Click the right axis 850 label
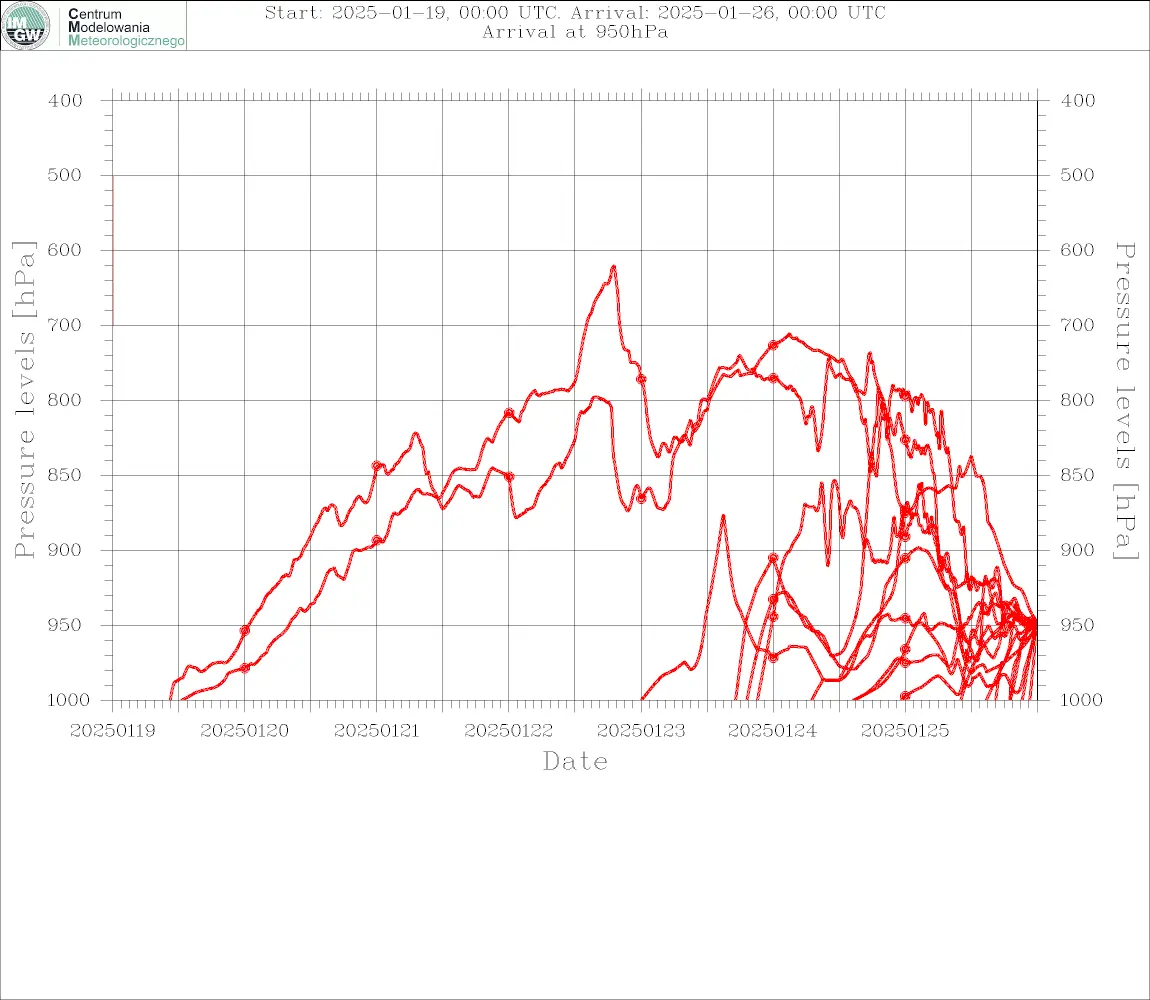 click(1077, 475)
